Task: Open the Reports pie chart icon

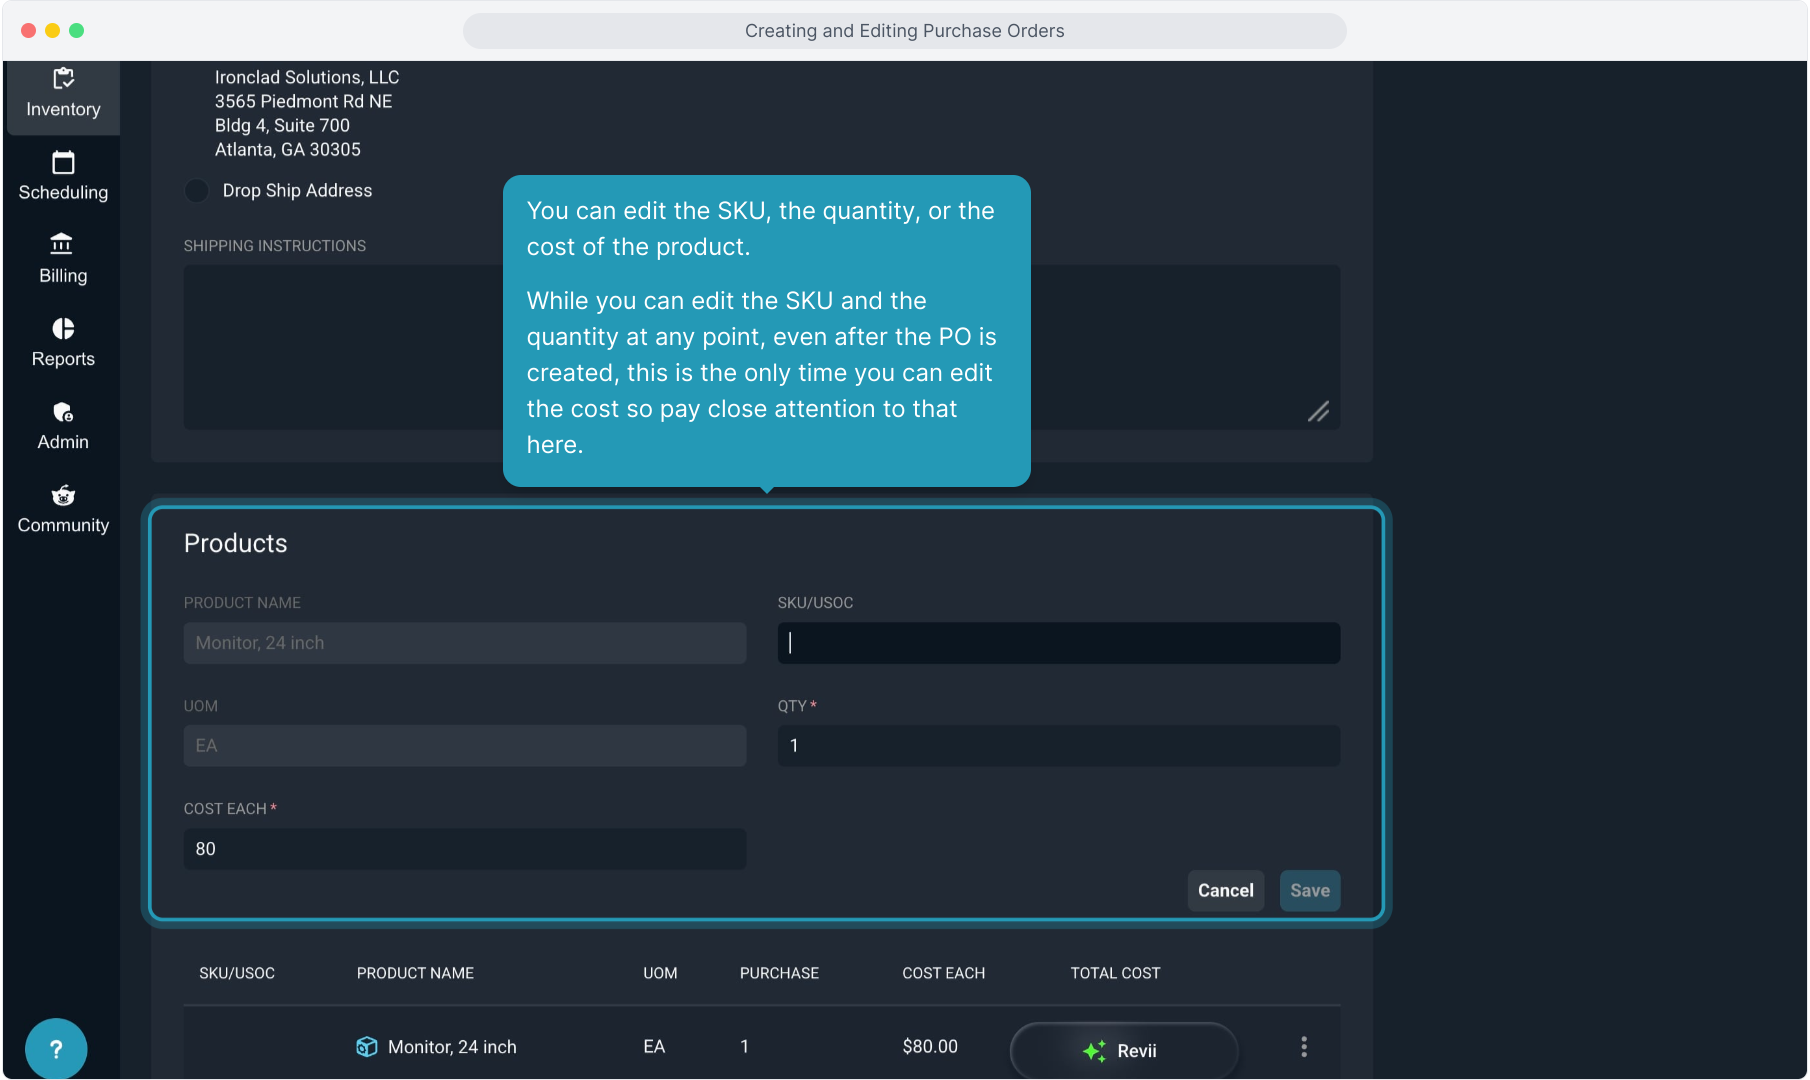Action: click(63, 329)
